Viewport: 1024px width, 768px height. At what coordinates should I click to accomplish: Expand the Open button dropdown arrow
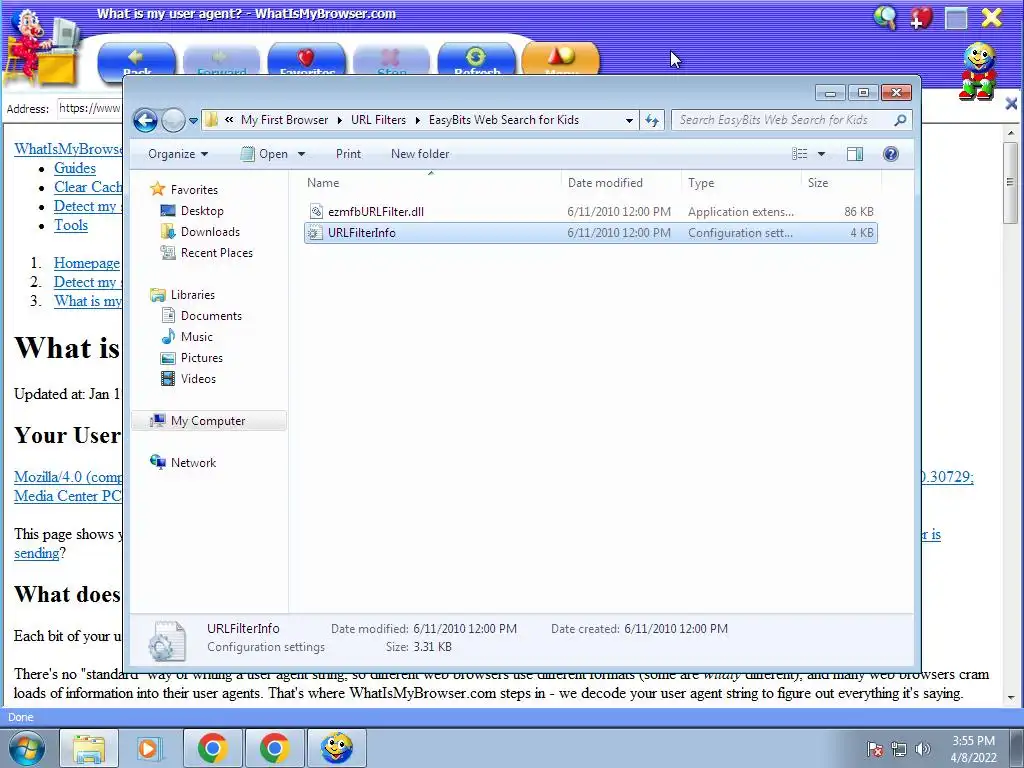[301, 154]
